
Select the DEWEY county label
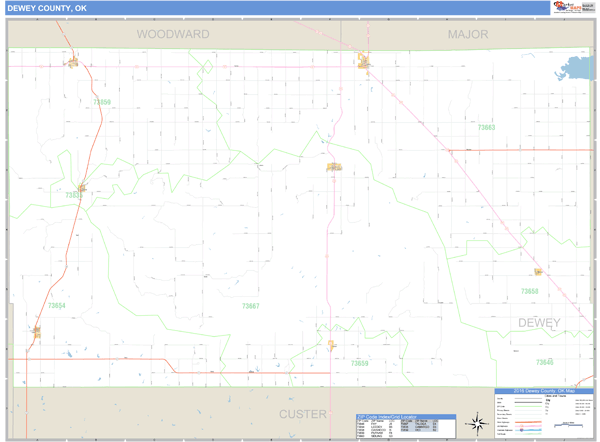pos(539,323)
